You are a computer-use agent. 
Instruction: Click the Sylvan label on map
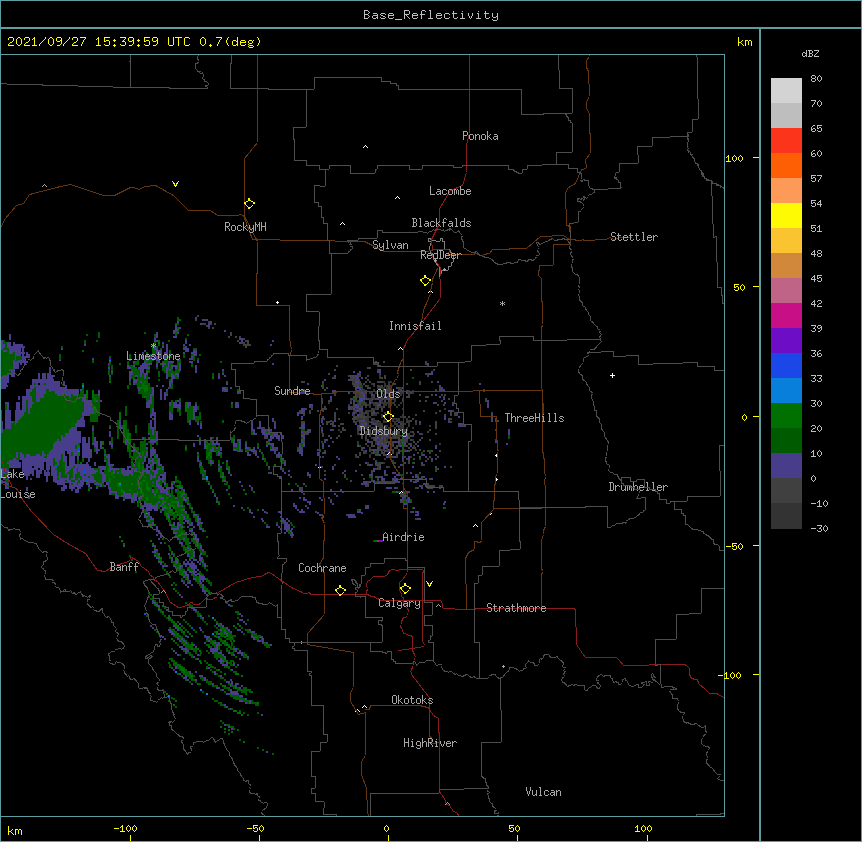(390, 245)
